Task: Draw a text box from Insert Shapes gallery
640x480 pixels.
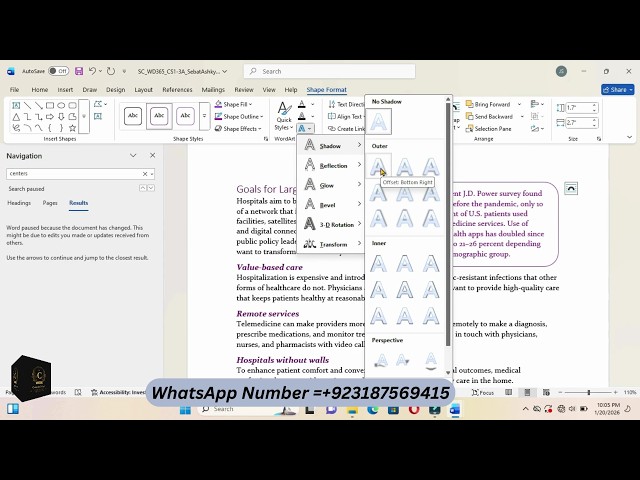Action: coord(16,105)
